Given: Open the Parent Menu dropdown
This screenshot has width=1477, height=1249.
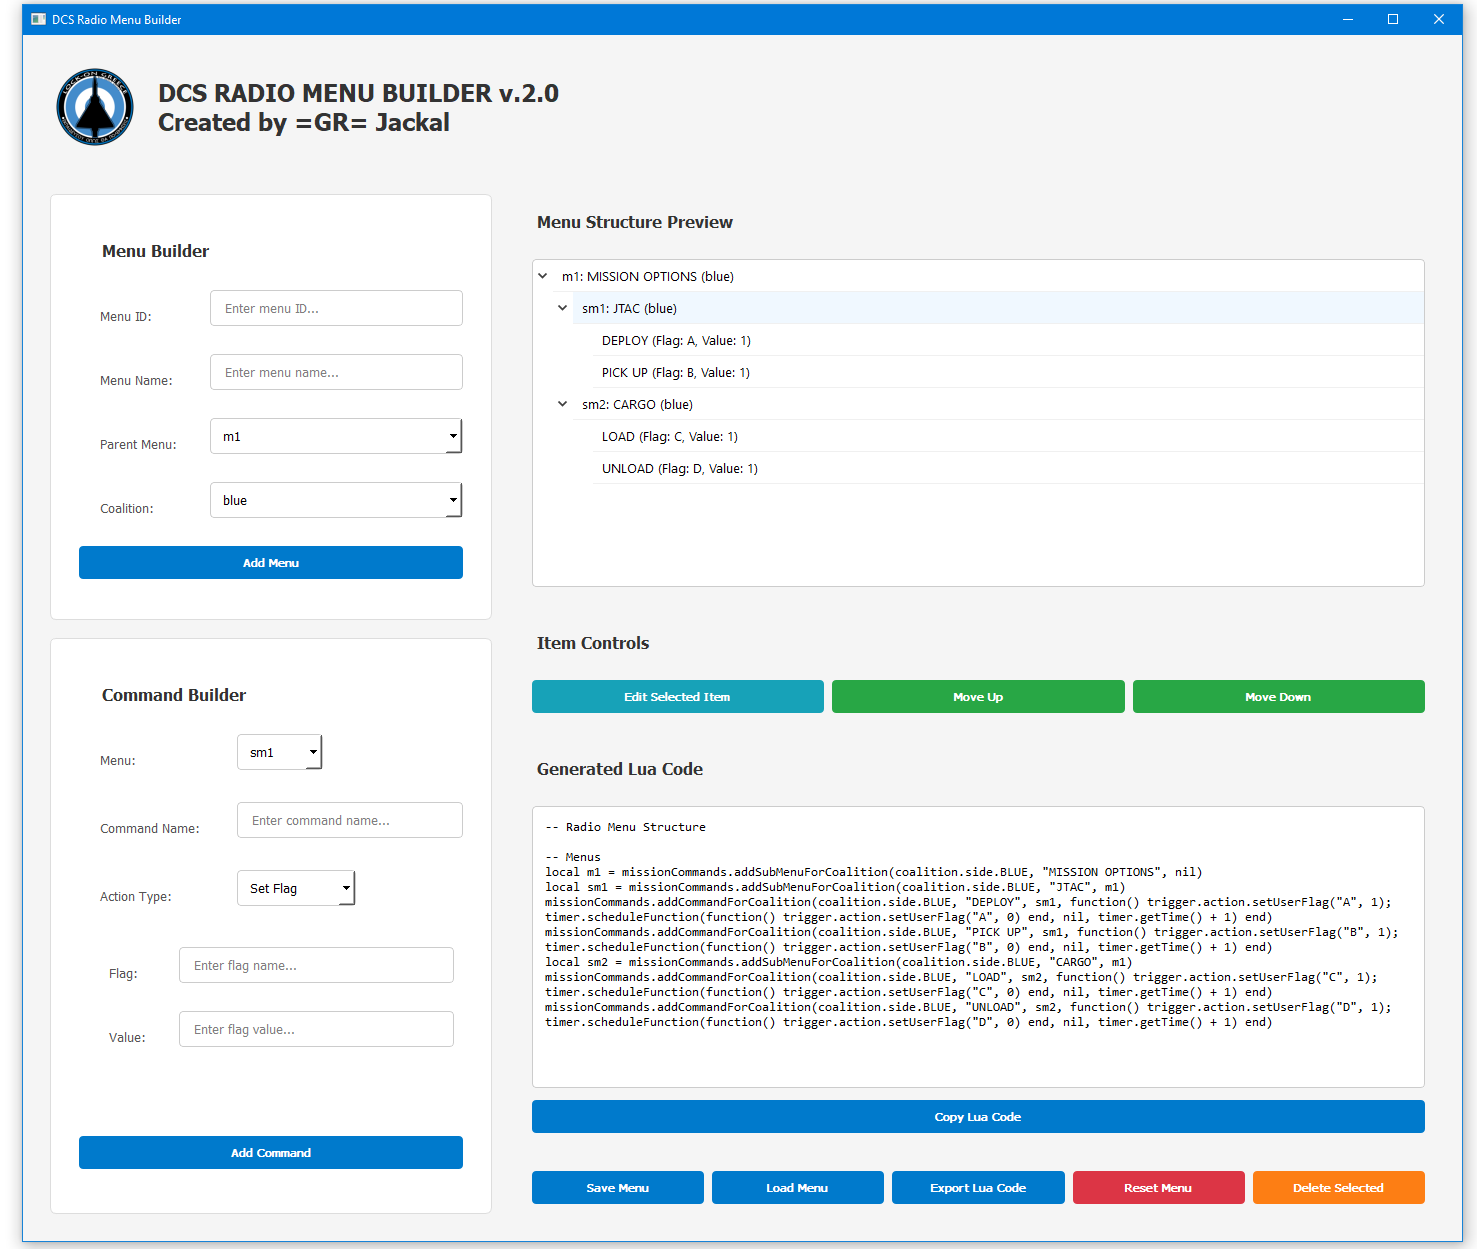Looking at the screenshot, I should (336, 436).
